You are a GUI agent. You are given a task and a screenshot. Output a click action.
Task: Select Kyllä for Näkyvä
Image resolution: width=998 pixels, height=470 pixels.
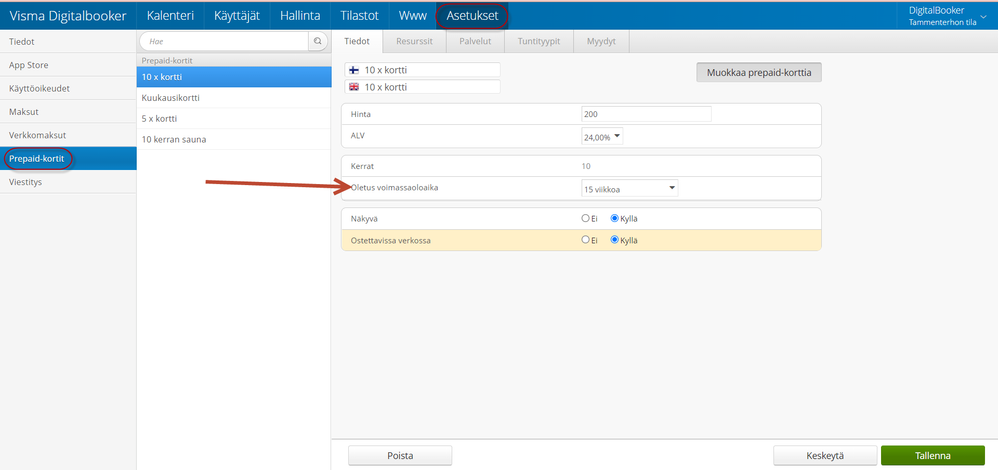(x=614, y=218)
